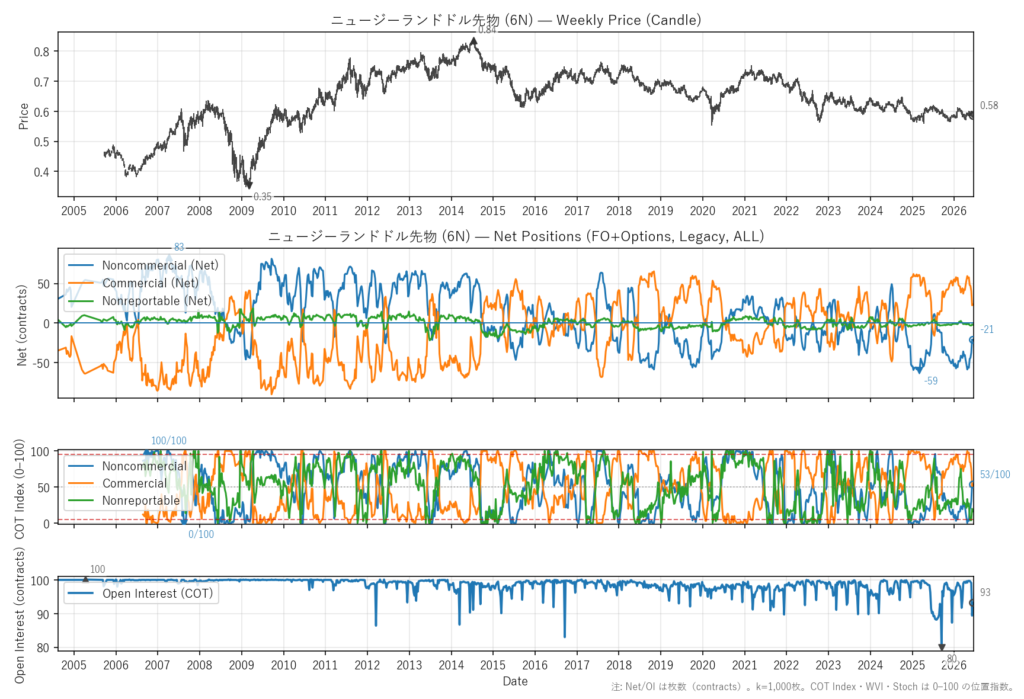Image resolution: width=1024 pixels, height=699 pixels.
Task: Click the open interest minimum 80 arrow marker
Action: click(942, 647)
